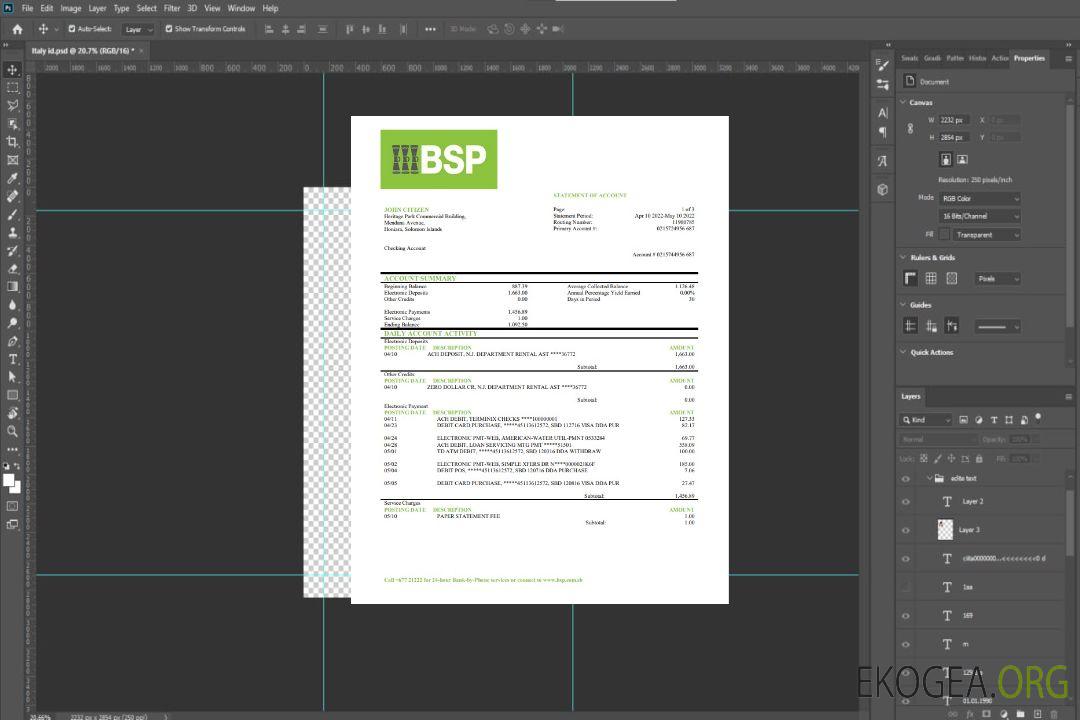The image size is (1080, 720).
Task: Click the create new layer icon
Action: click(1036, 713)
